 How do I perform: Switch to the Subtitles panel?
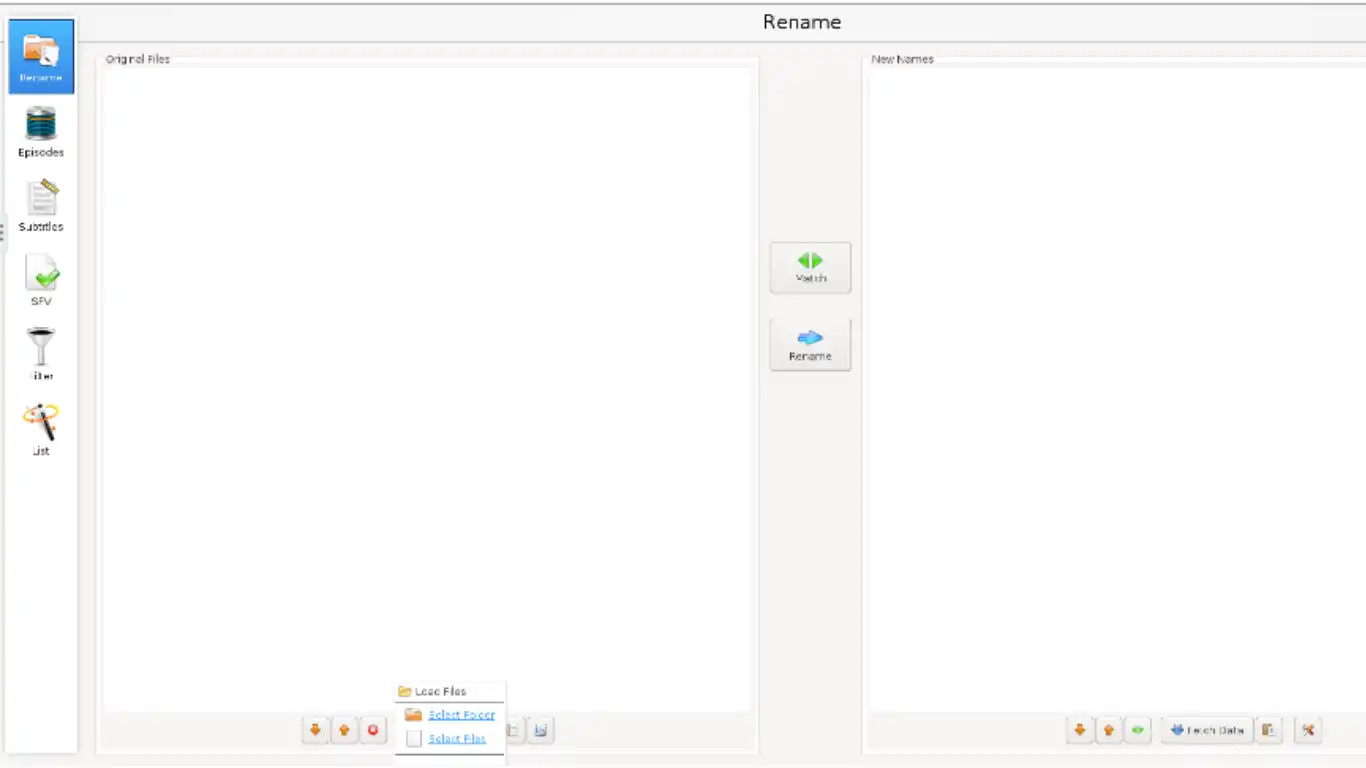[41, 206]
